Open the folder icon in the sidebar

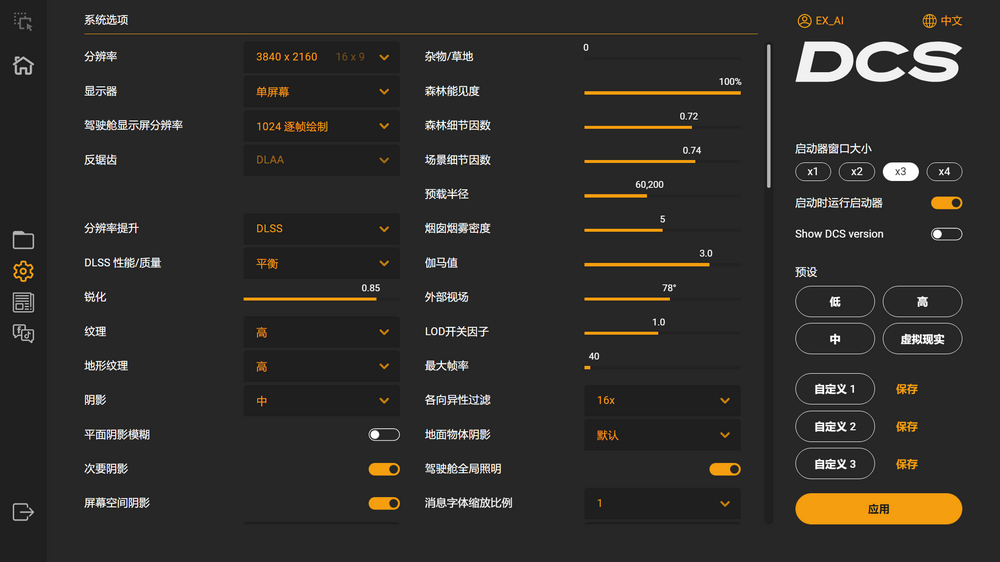pos(23,240)
